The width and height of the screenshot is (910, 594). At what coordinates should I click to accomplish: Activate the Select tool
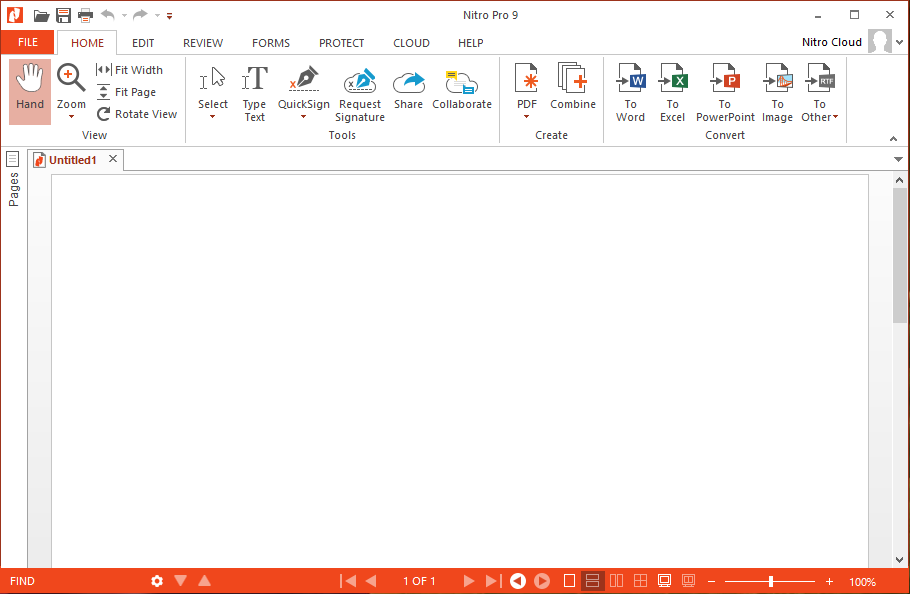(212, 86)
